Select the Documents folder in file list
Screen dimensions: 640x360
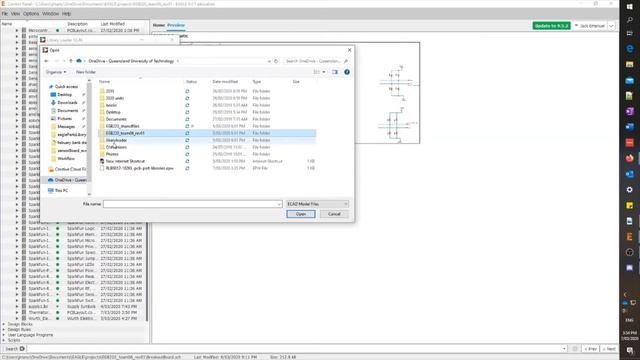(x=116, y=119)
